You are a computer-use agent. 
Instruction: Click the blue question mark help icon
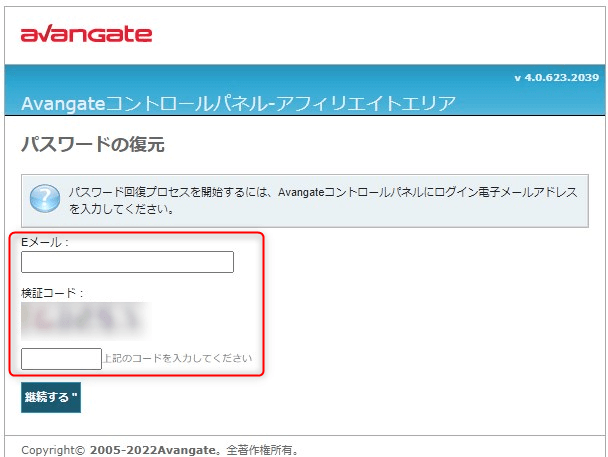coord(45,198)
